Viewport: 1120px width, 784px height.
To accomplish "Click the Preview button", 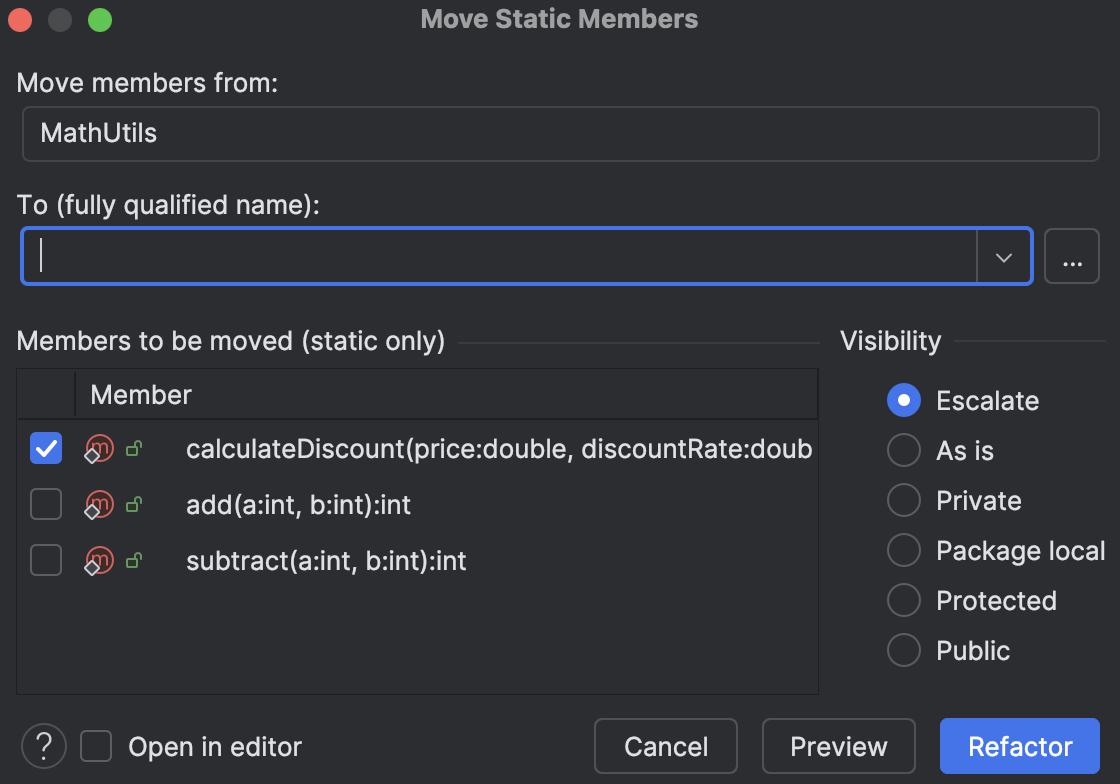I will [839, 746].
